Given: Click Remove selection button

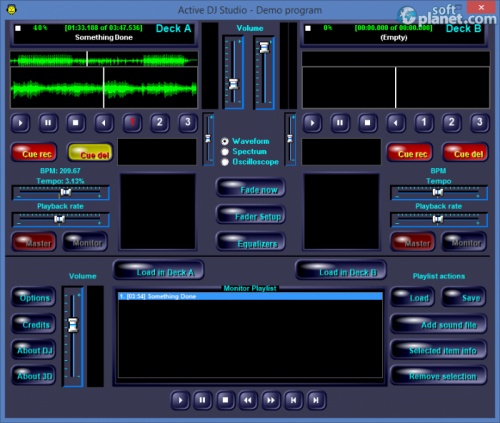Looking at the screenshot, I should tap(439, 375).
